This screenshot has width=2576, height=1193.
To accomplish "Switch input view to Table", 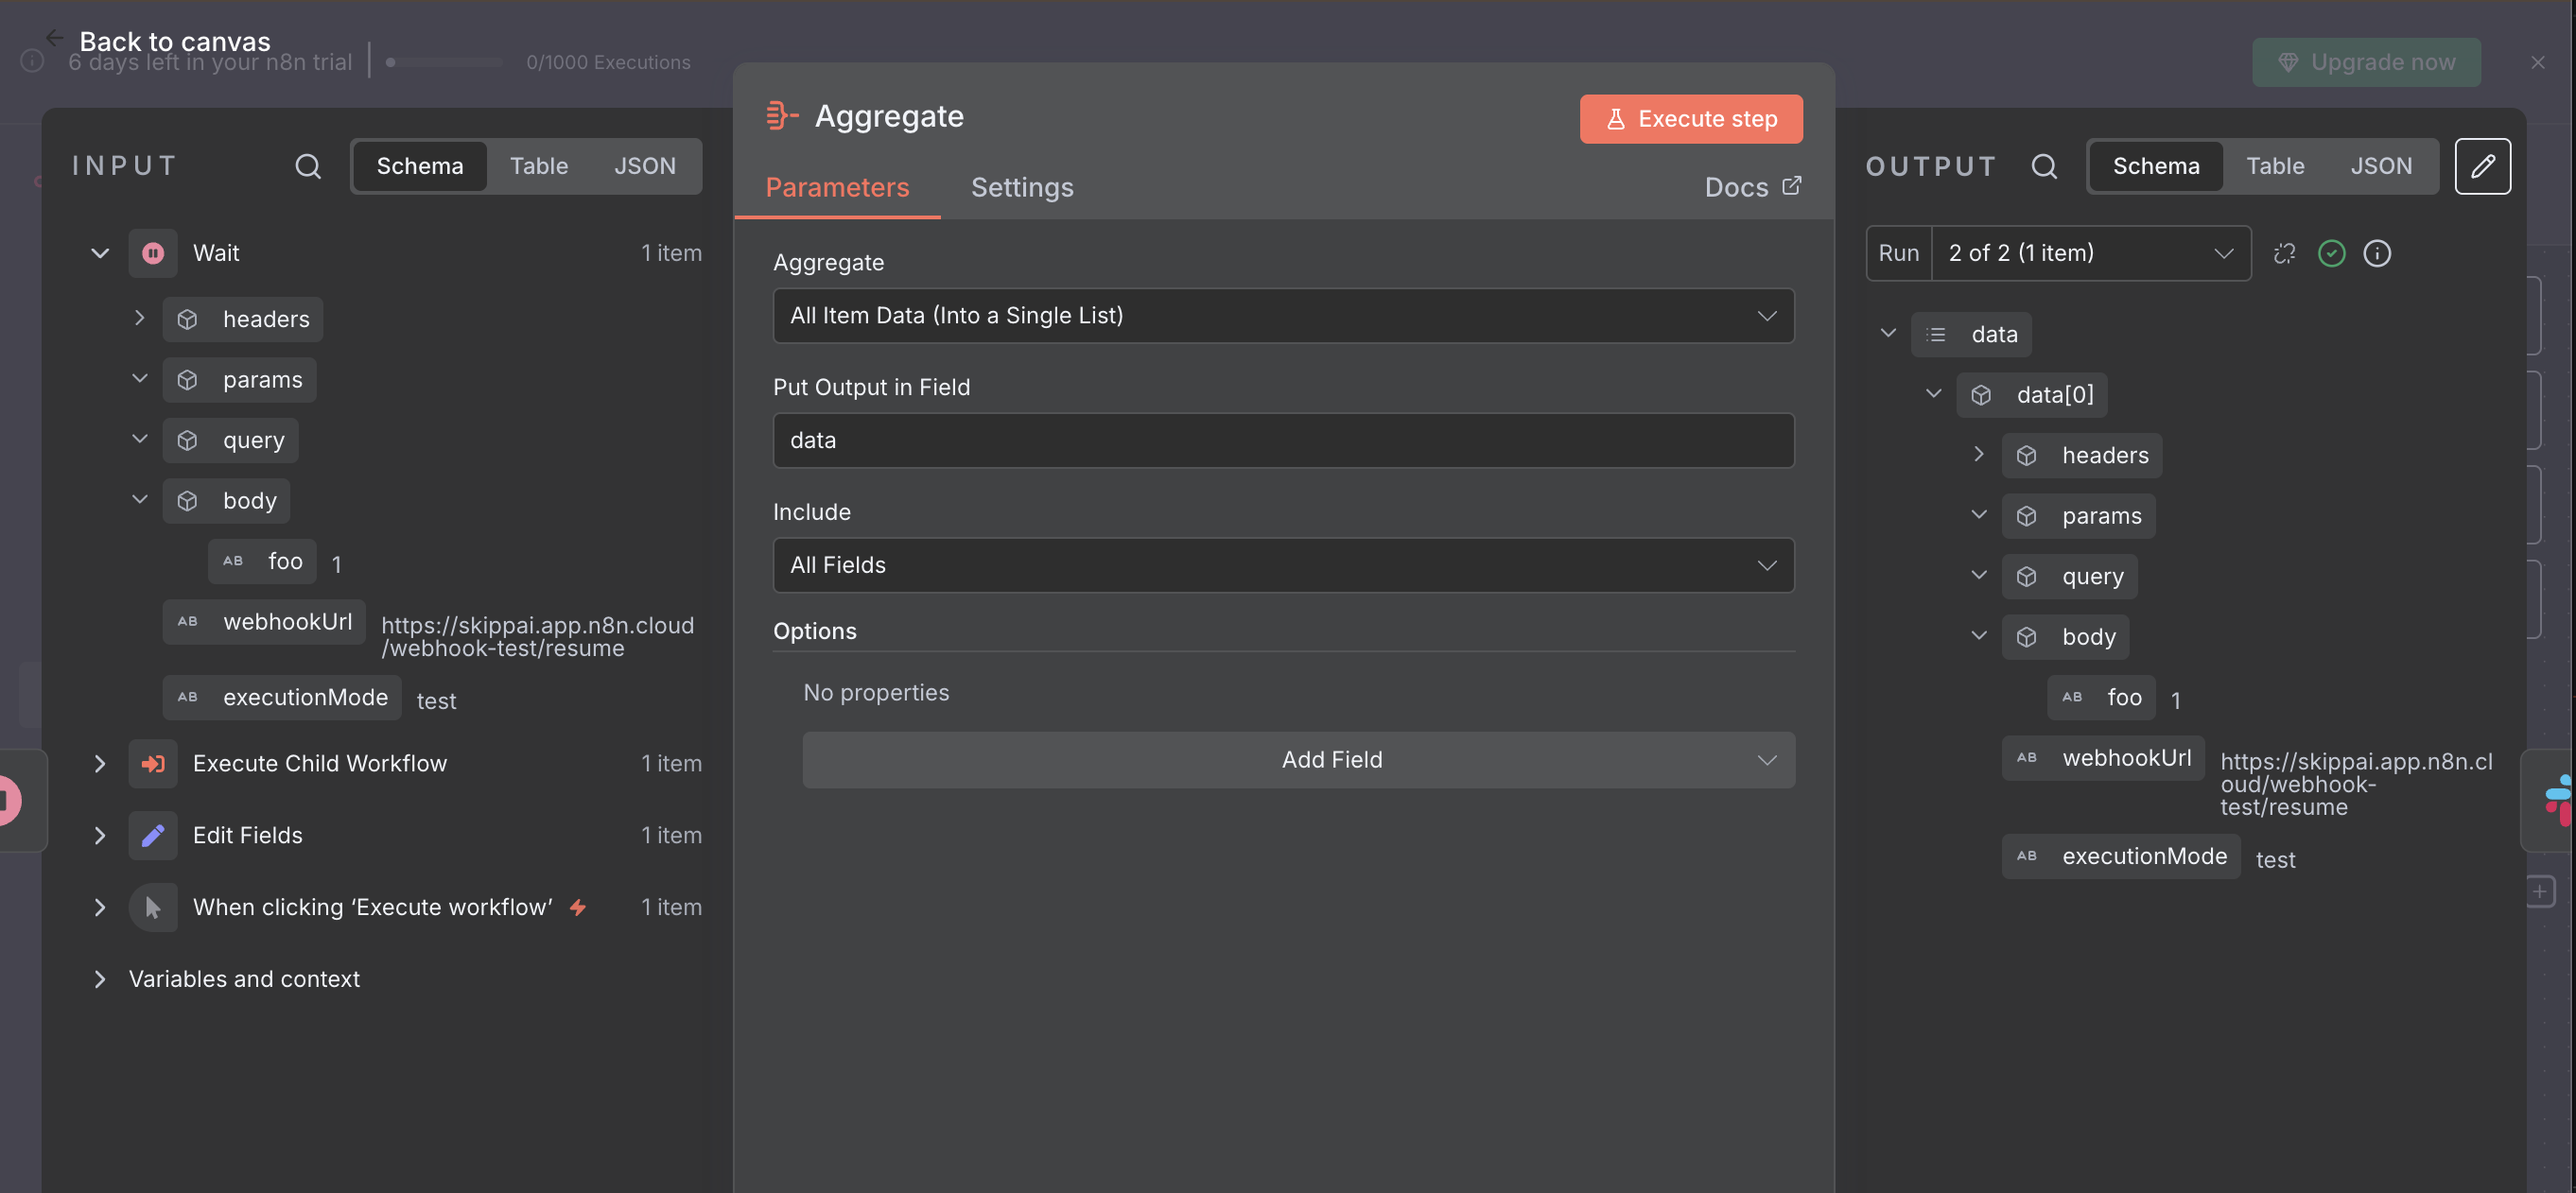I will pos(538,166).
